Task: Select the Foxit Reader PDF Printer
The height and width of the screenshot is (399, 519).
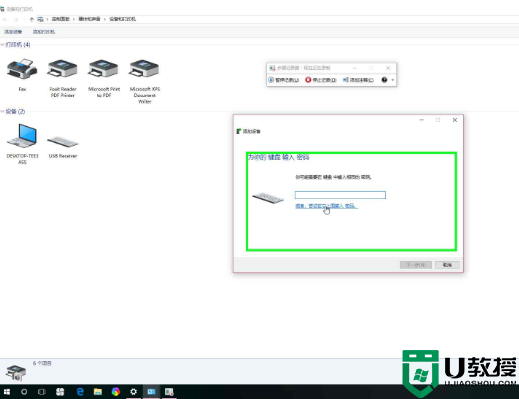Action: coord(63,78)
